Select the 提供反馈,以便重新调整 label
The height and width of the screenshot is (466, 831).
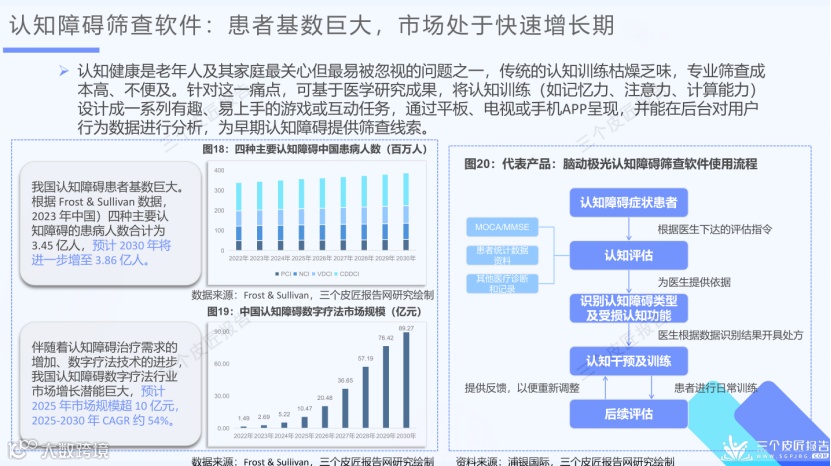click(x=521, y=388)
